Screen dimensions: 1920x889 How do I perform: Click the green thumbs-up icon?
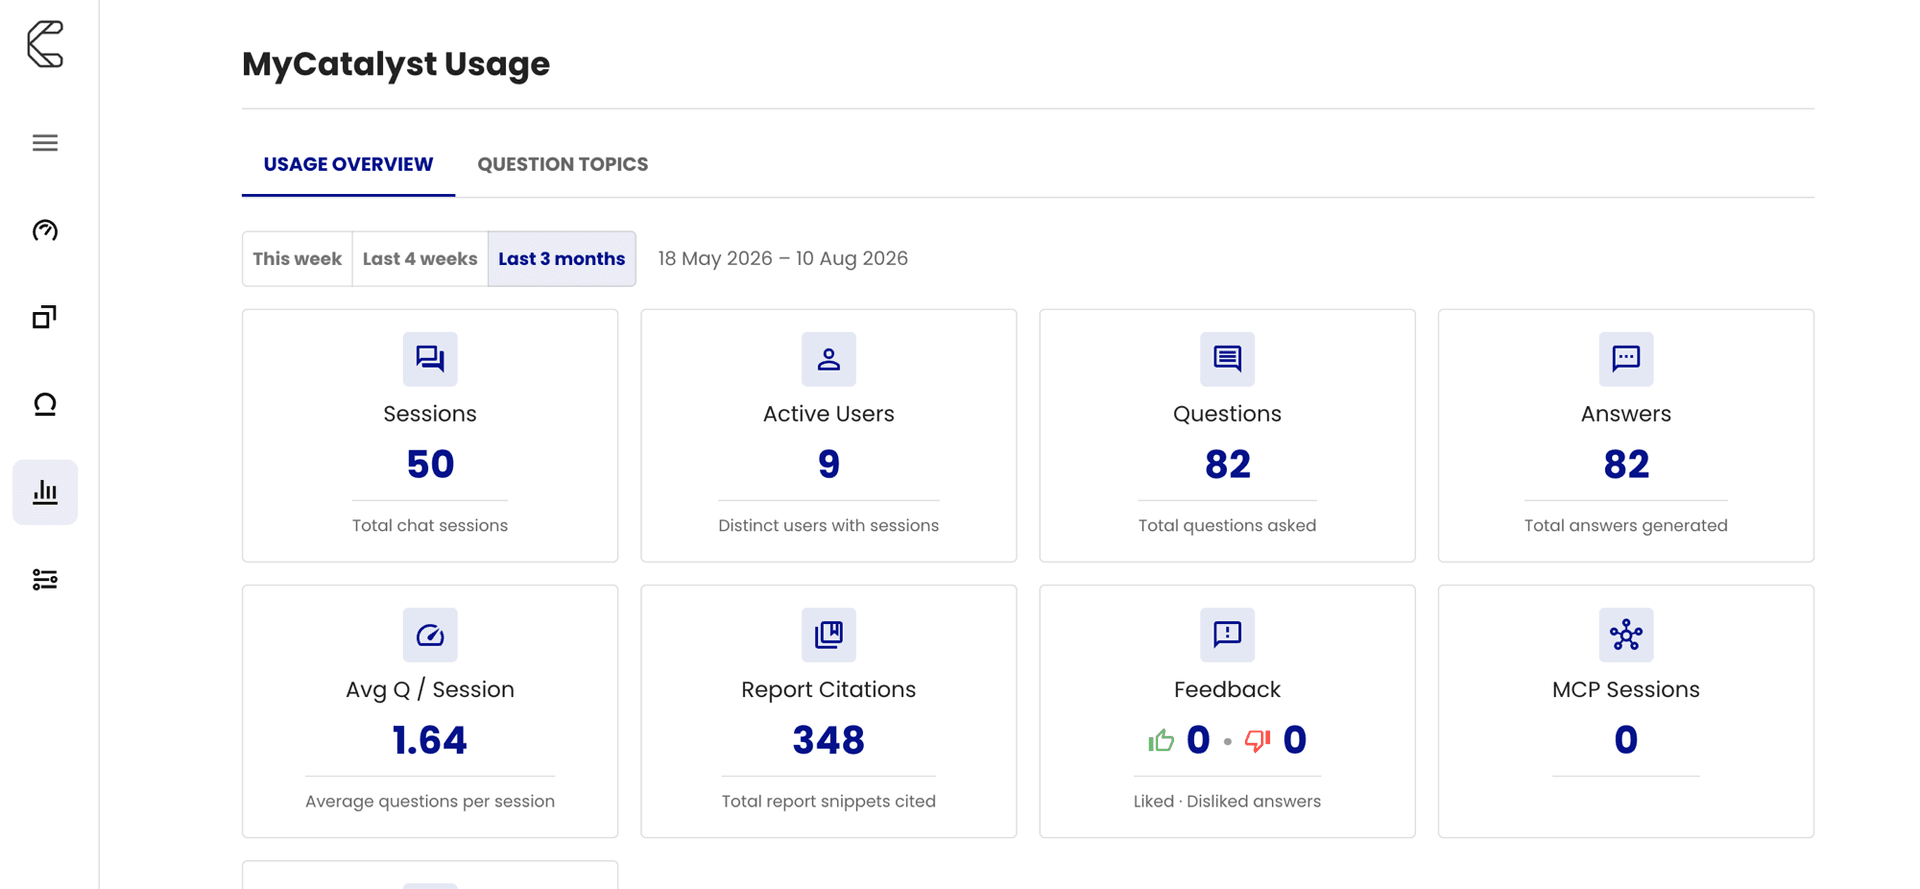[x=1161, y=741]
